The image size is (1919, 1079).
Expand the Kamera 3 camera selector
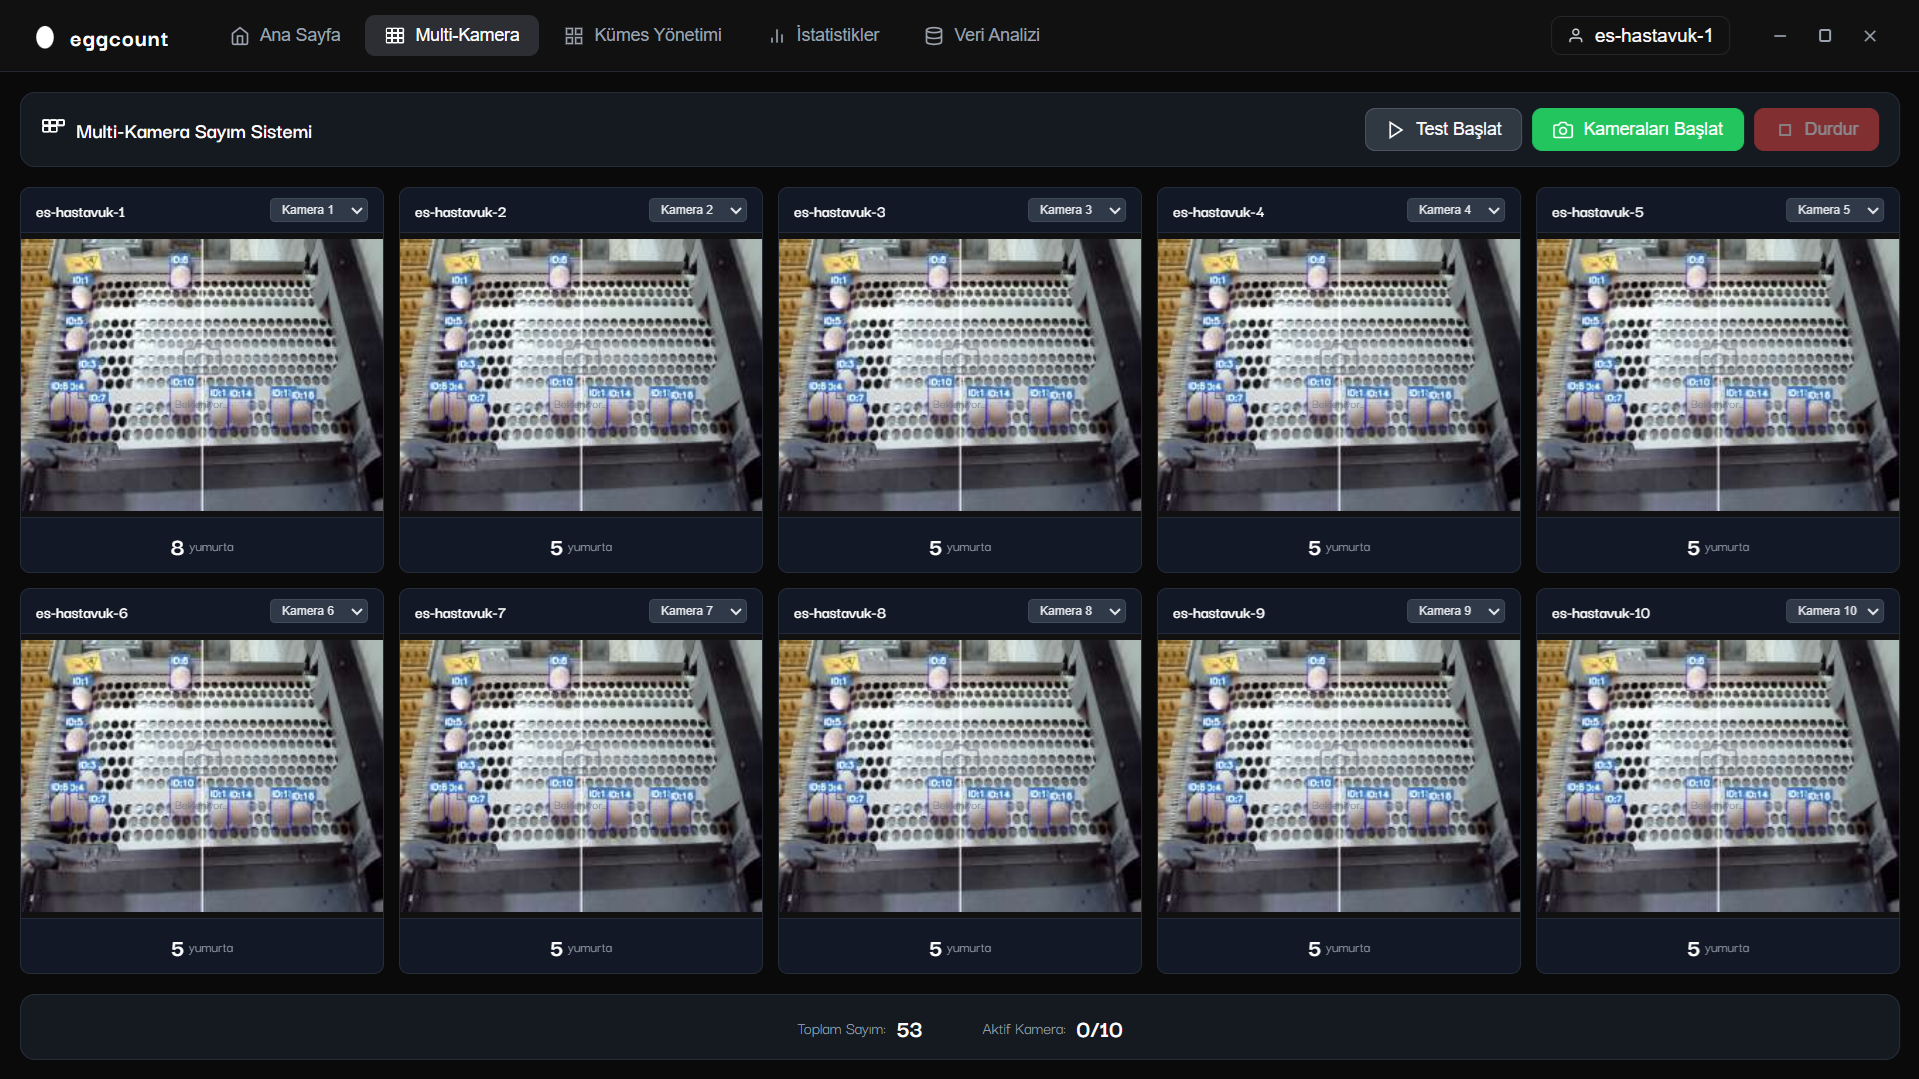coord(1076,210)
